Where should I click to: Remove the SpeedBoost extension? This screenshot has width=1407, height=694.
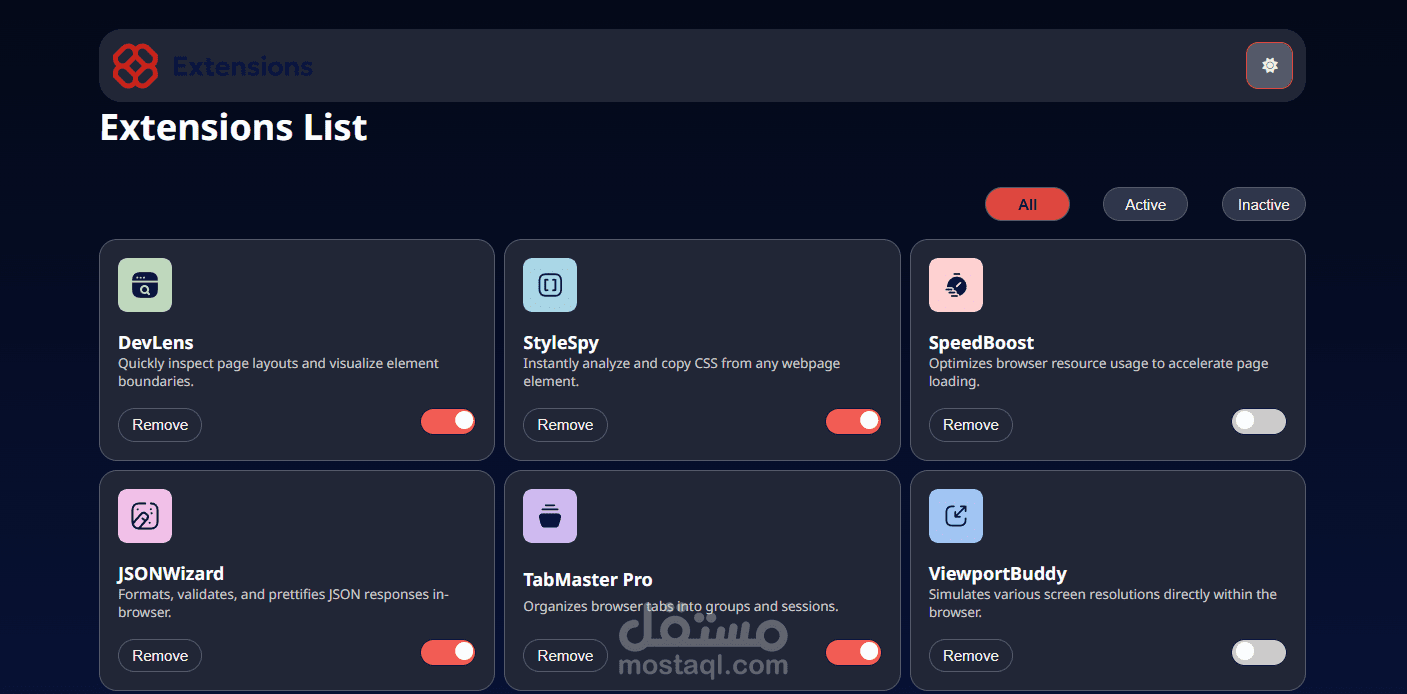click(x=971, y=425)
